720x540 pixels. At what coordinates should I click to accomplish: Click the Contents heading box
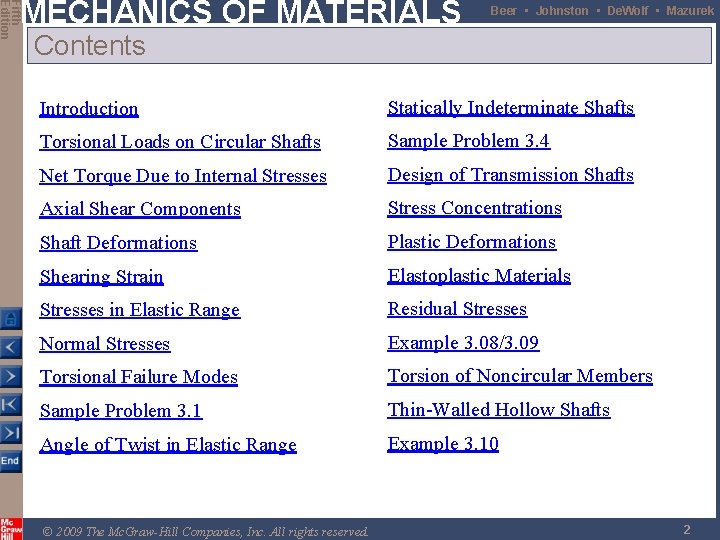click(370, 45)
